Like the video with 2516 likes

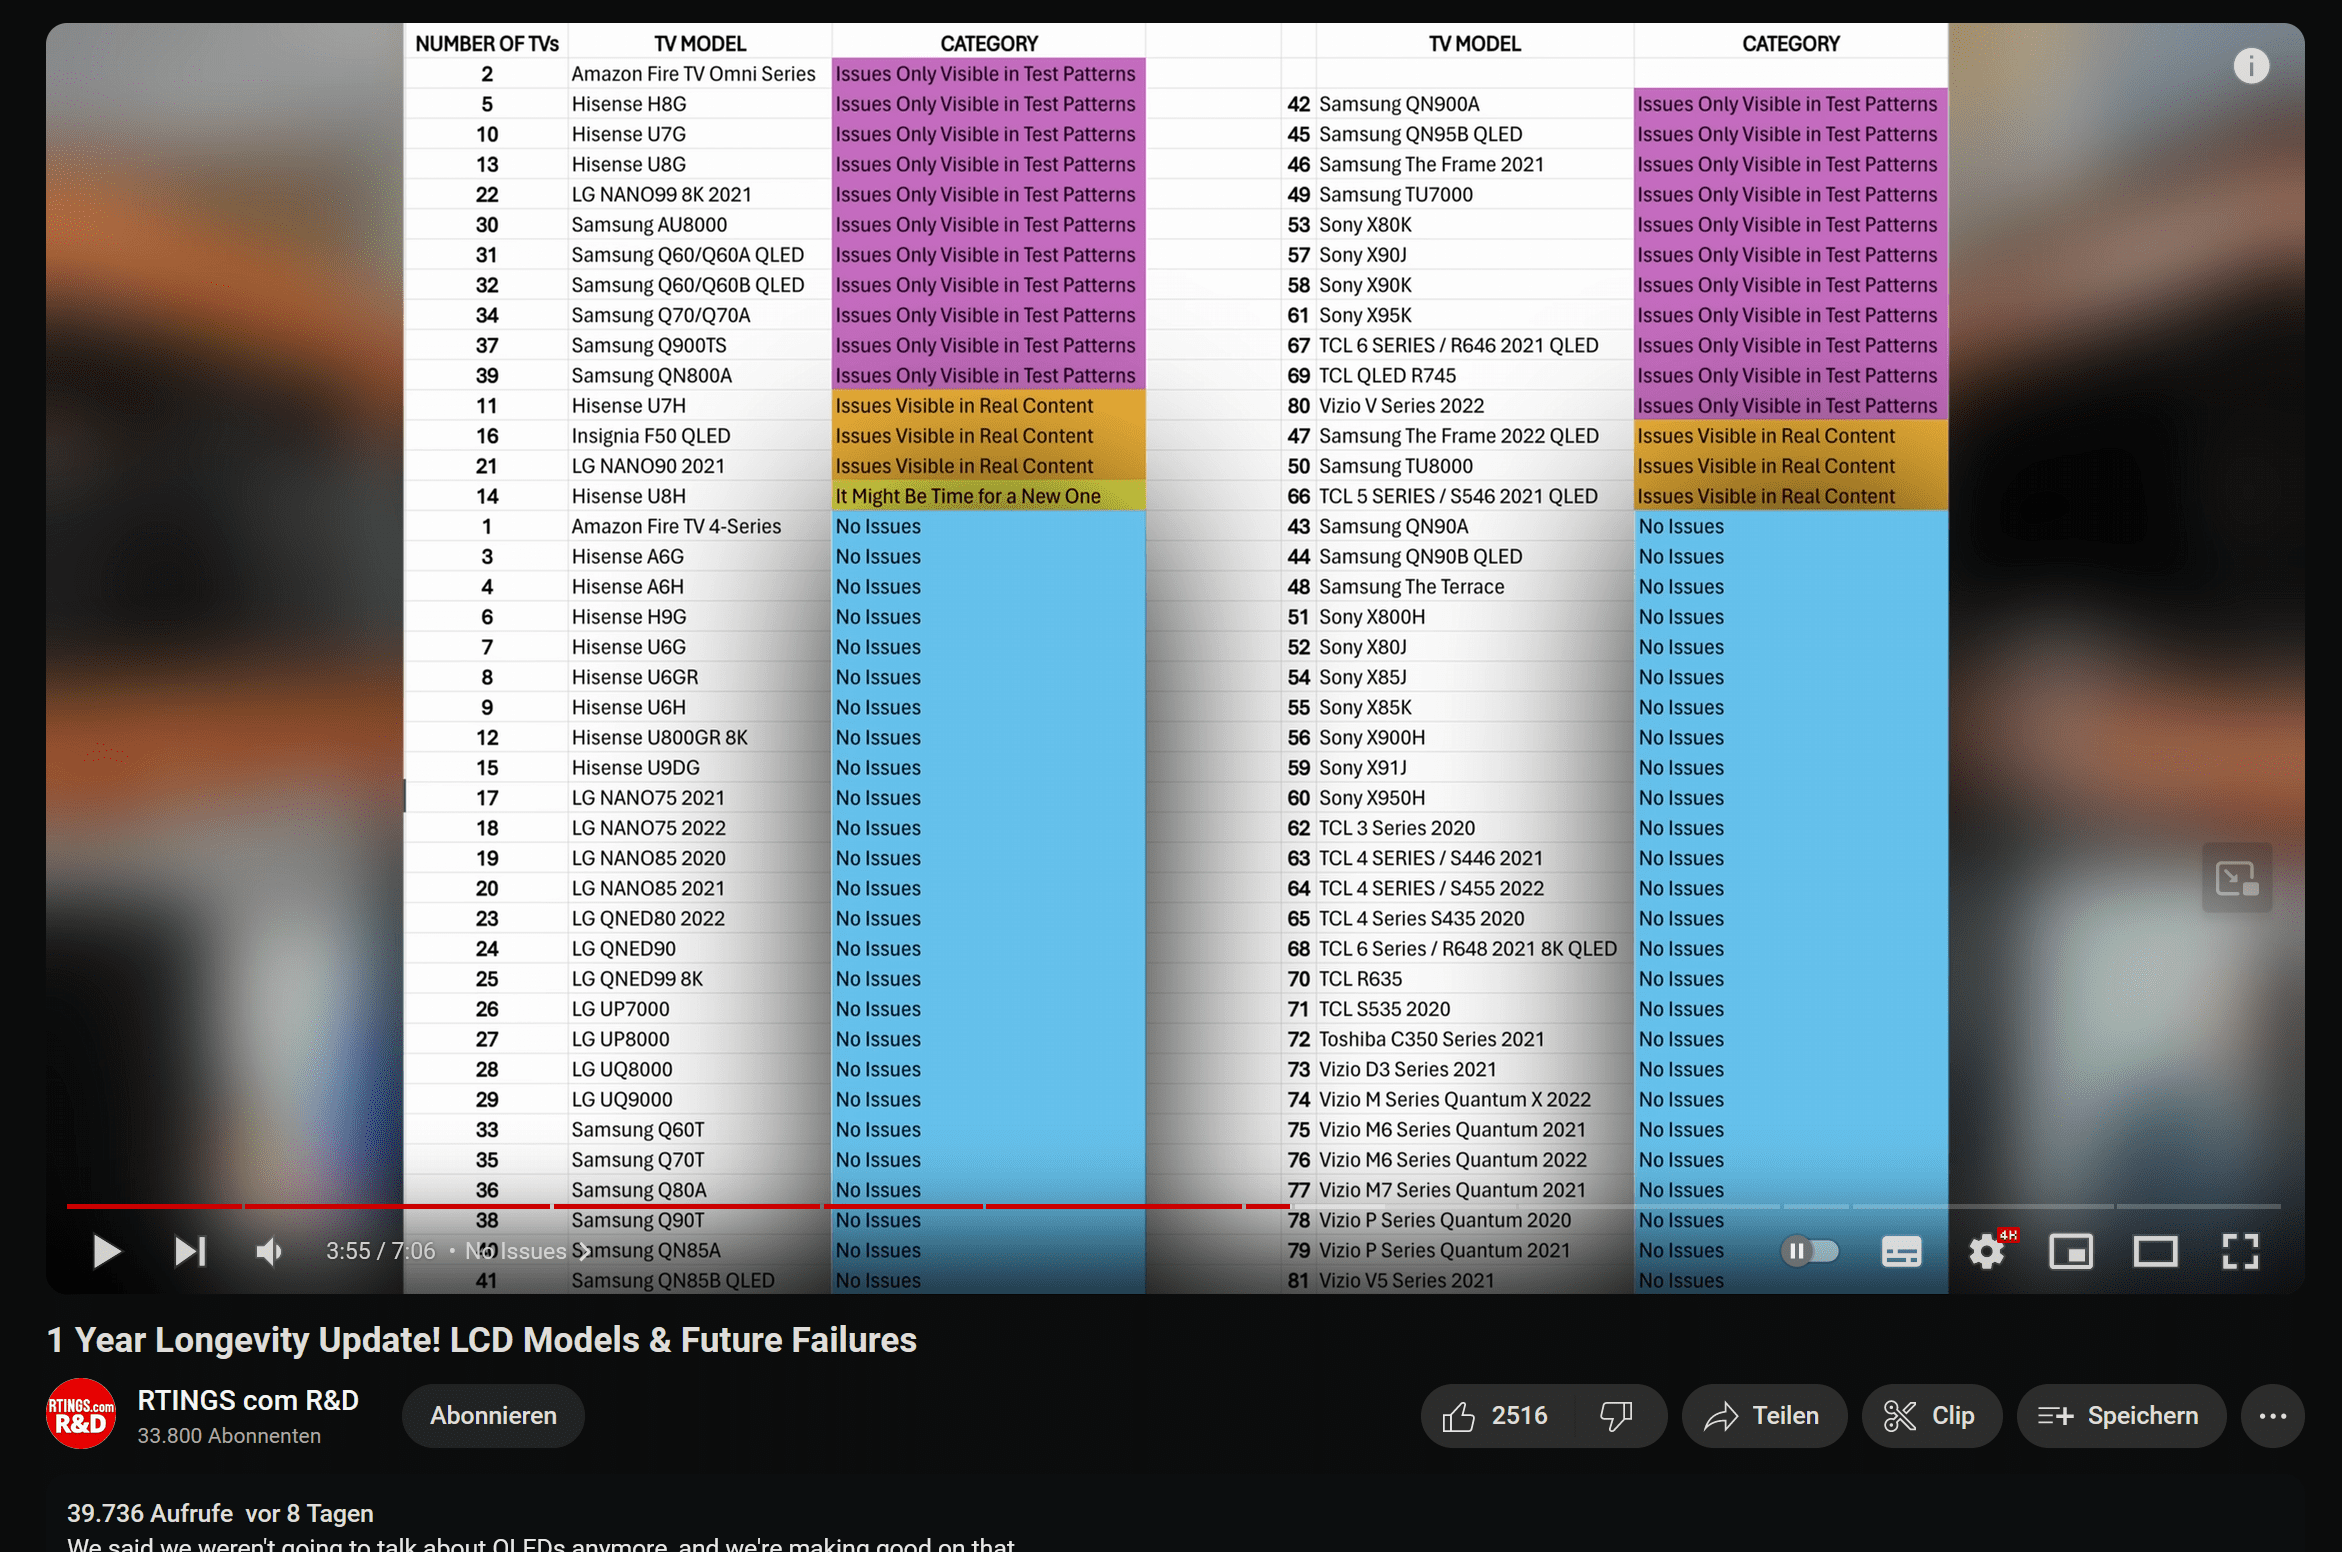(x=1495, y=1415)
